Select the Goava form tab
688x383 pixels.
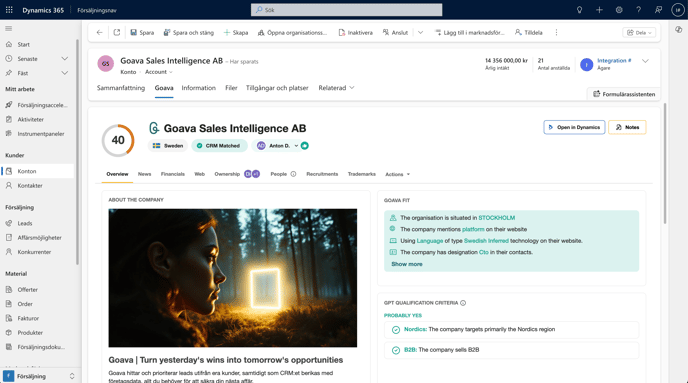[164, 88]
